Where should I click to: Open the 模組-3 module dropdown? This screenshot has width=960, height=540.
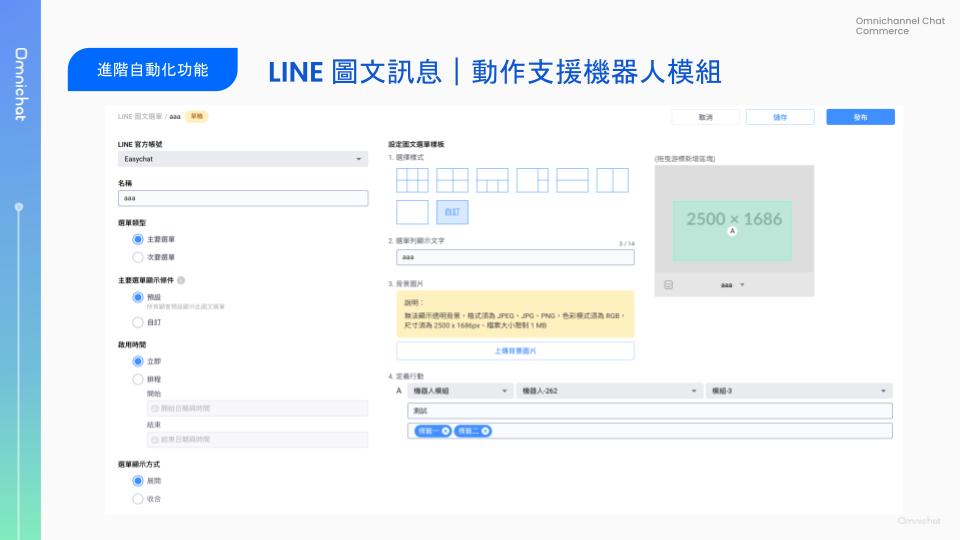pos(799,391)
